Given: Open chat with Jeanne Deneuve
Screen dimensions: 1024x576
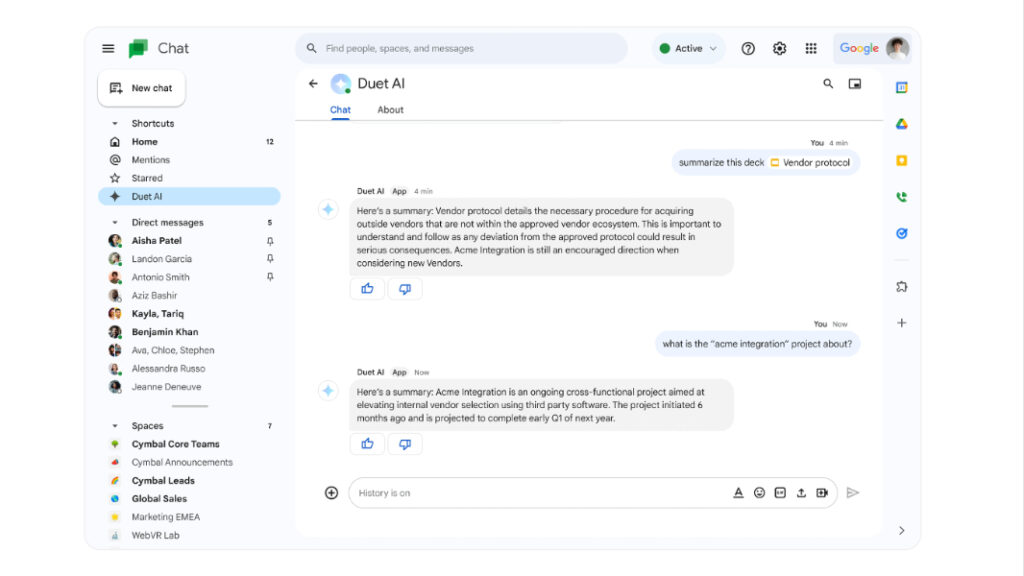Looking at the screenshot, I should 189,387.
